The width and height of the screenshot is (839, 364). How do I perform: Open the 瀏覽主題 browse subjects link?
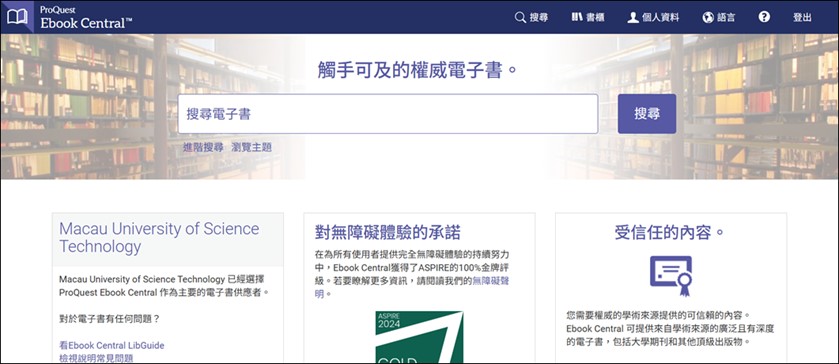tap(251, 147)
